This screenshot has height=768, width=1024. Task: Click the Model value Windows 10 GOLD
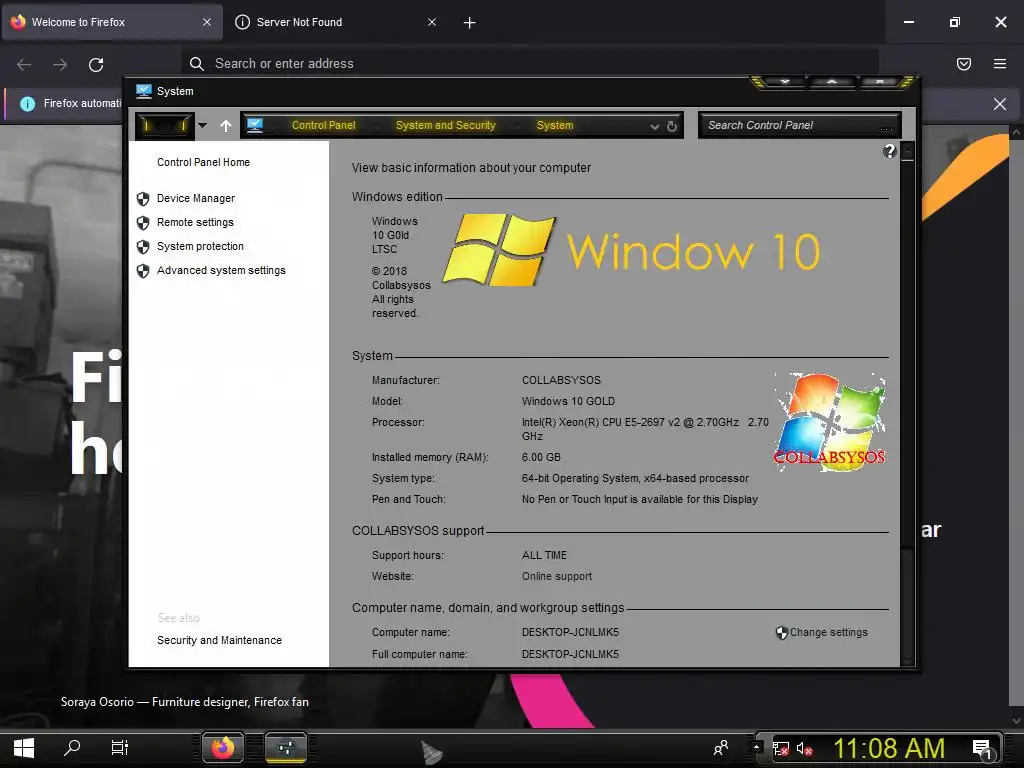click(568, 401)
